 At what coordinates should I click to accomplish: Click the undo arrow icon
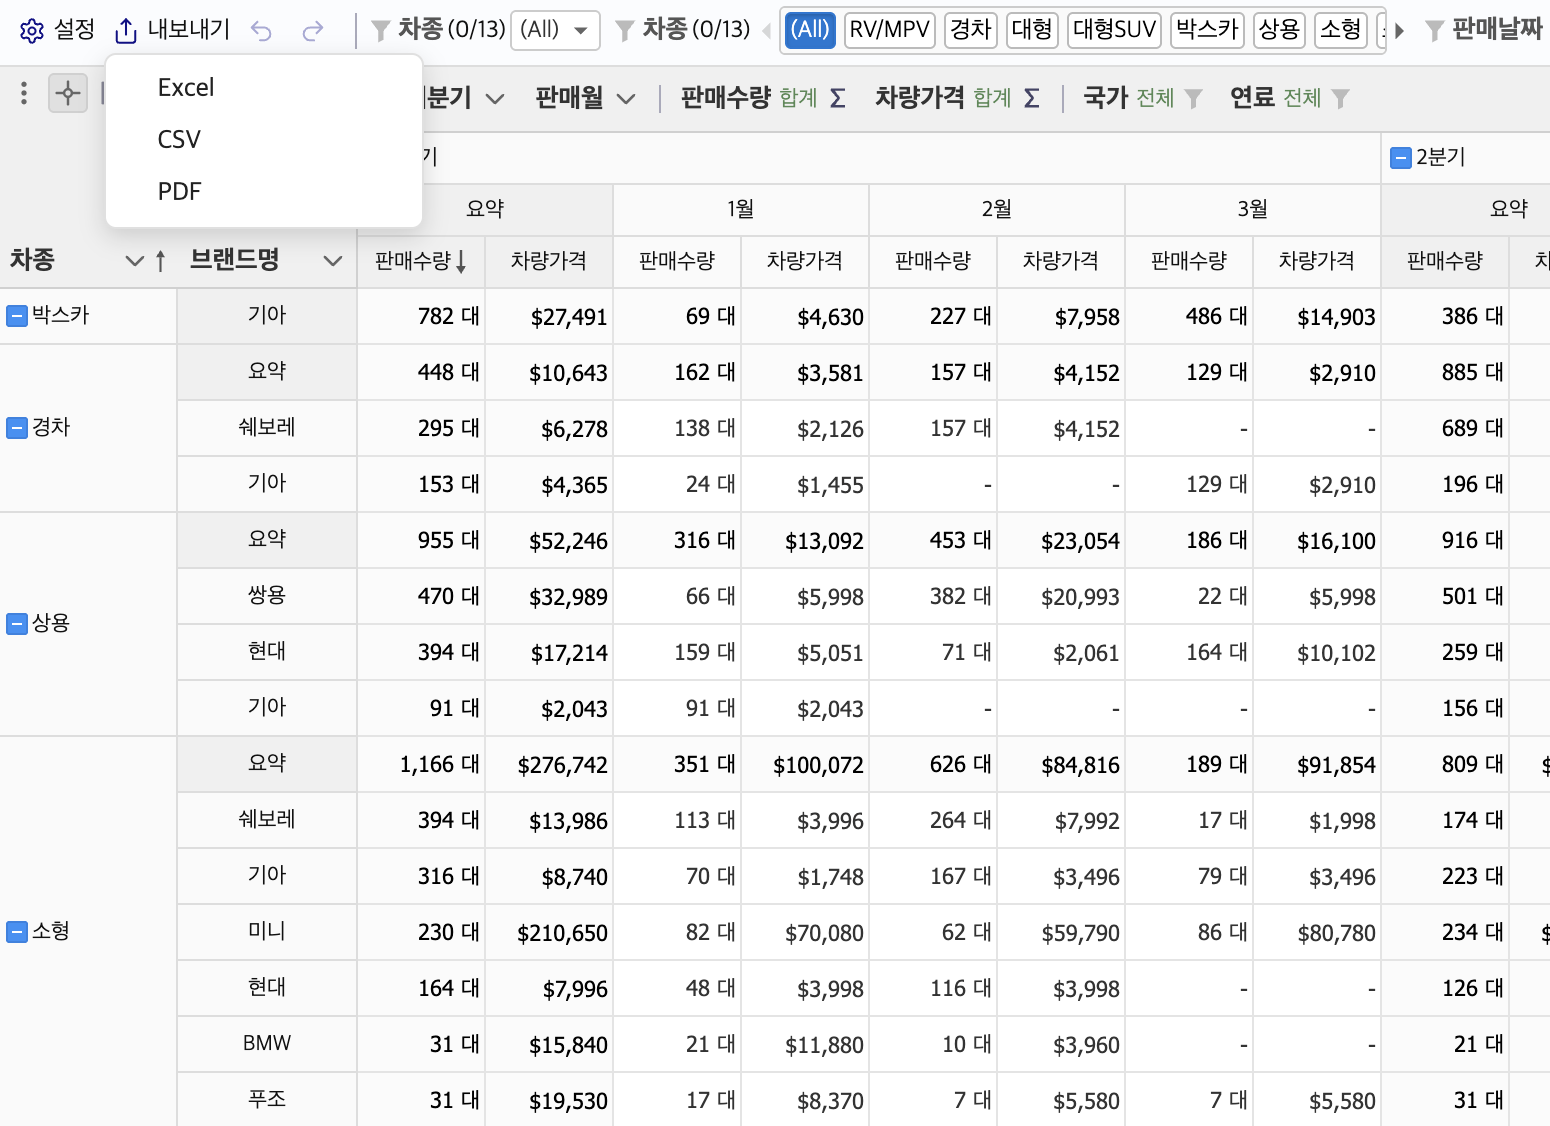(x=261, y=31)
